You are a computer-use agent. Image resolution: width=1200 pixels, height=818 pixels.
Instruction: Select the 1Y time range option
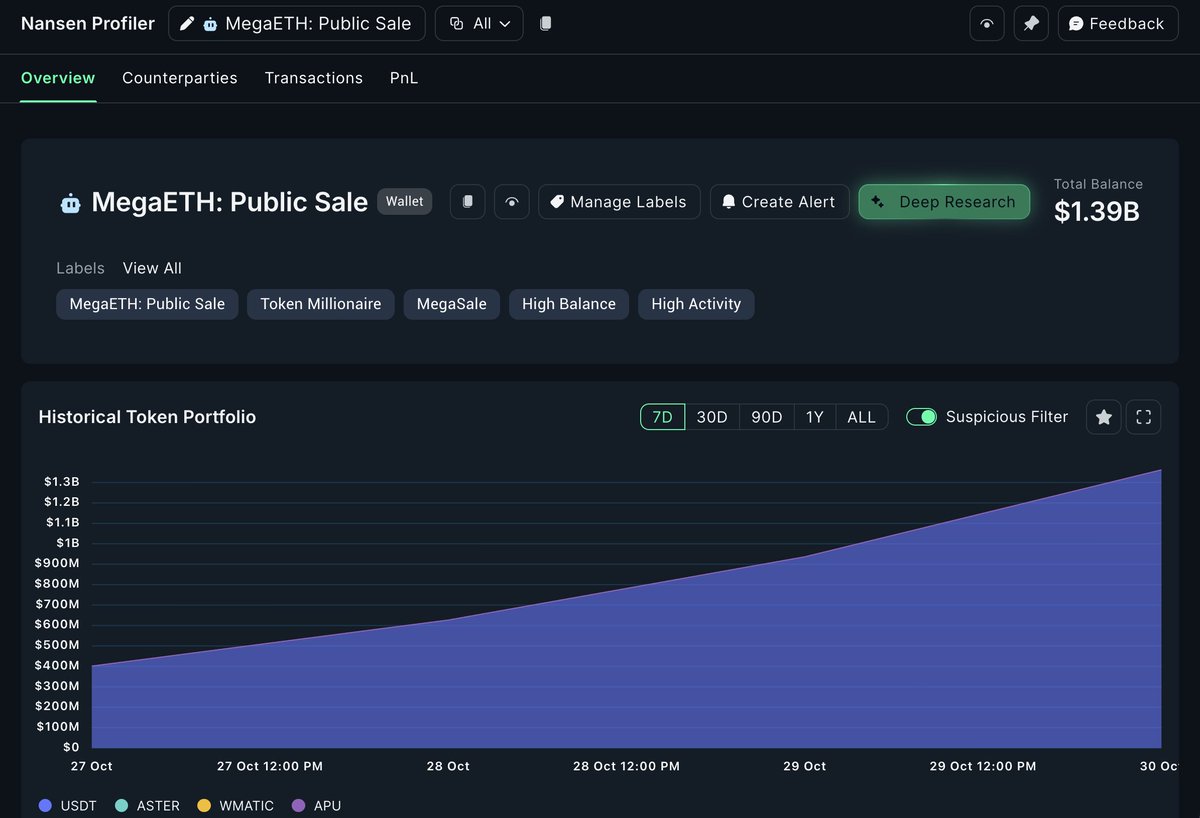[x=817, y=417]
